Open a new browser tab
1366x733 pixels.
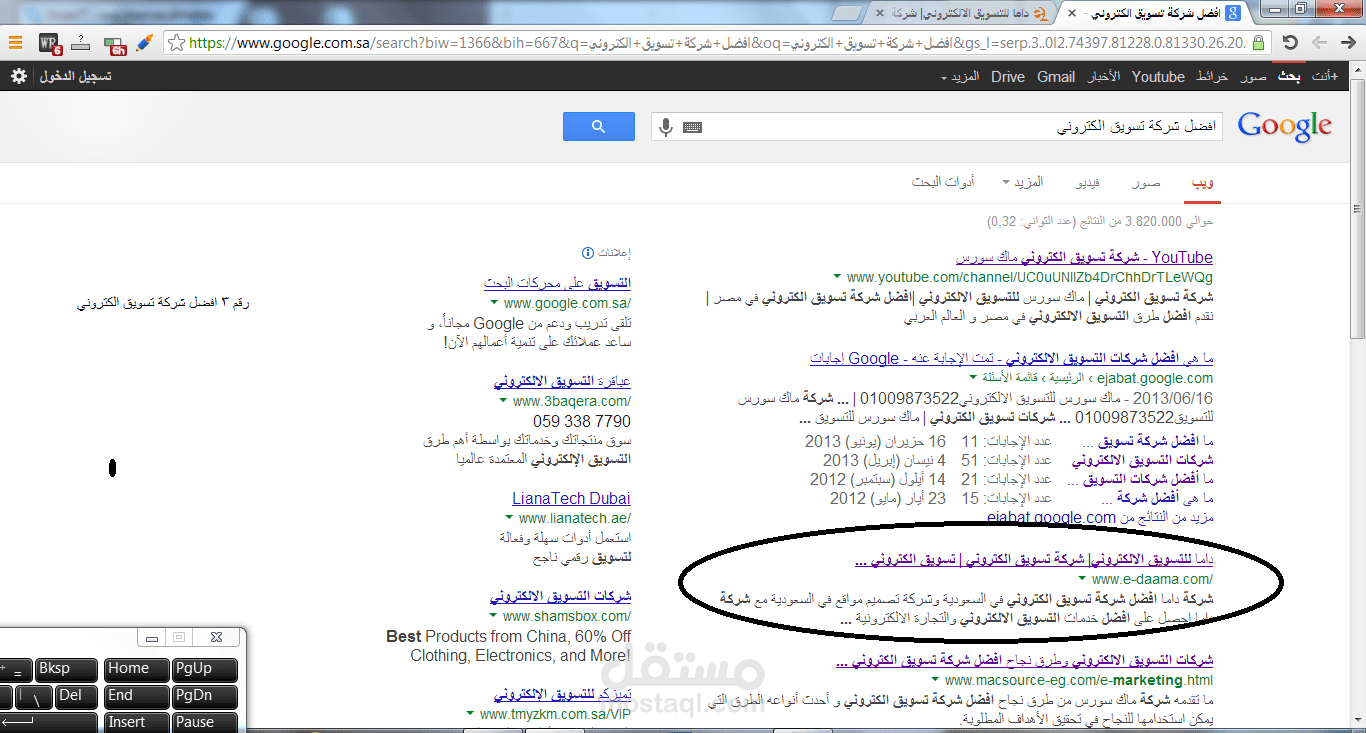pyautogui.click(x=848, y=12)
